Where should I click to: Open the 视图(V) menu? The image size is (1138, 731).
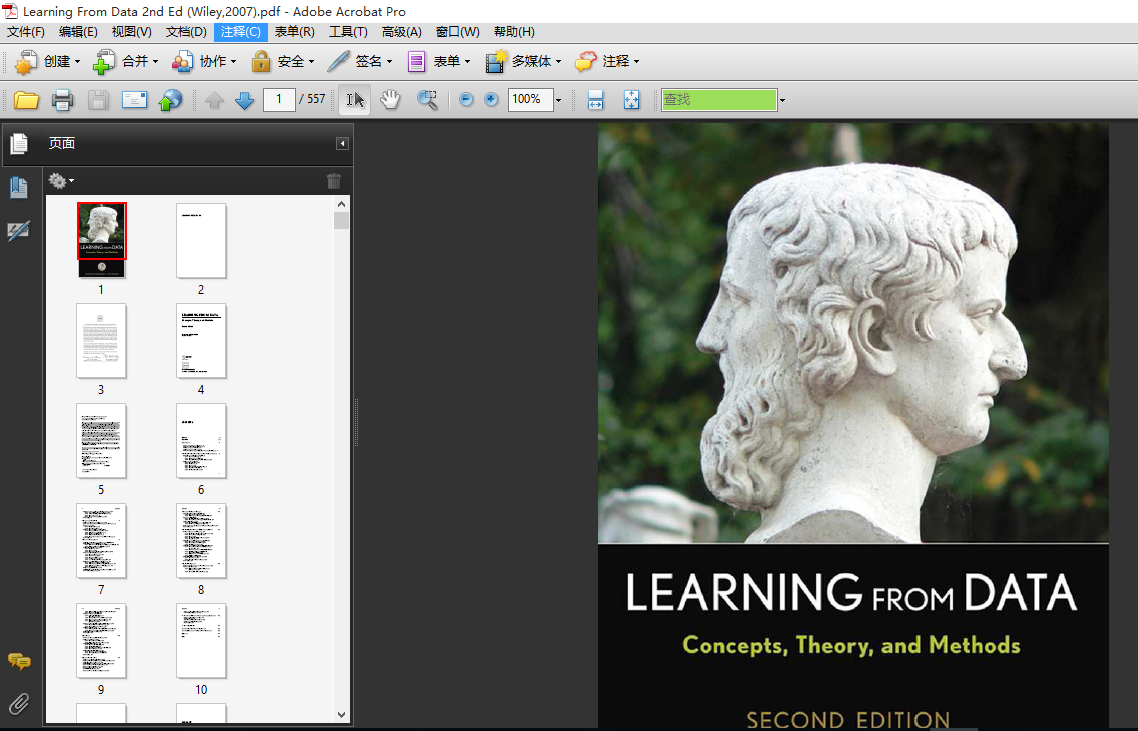tap(131, 32)
